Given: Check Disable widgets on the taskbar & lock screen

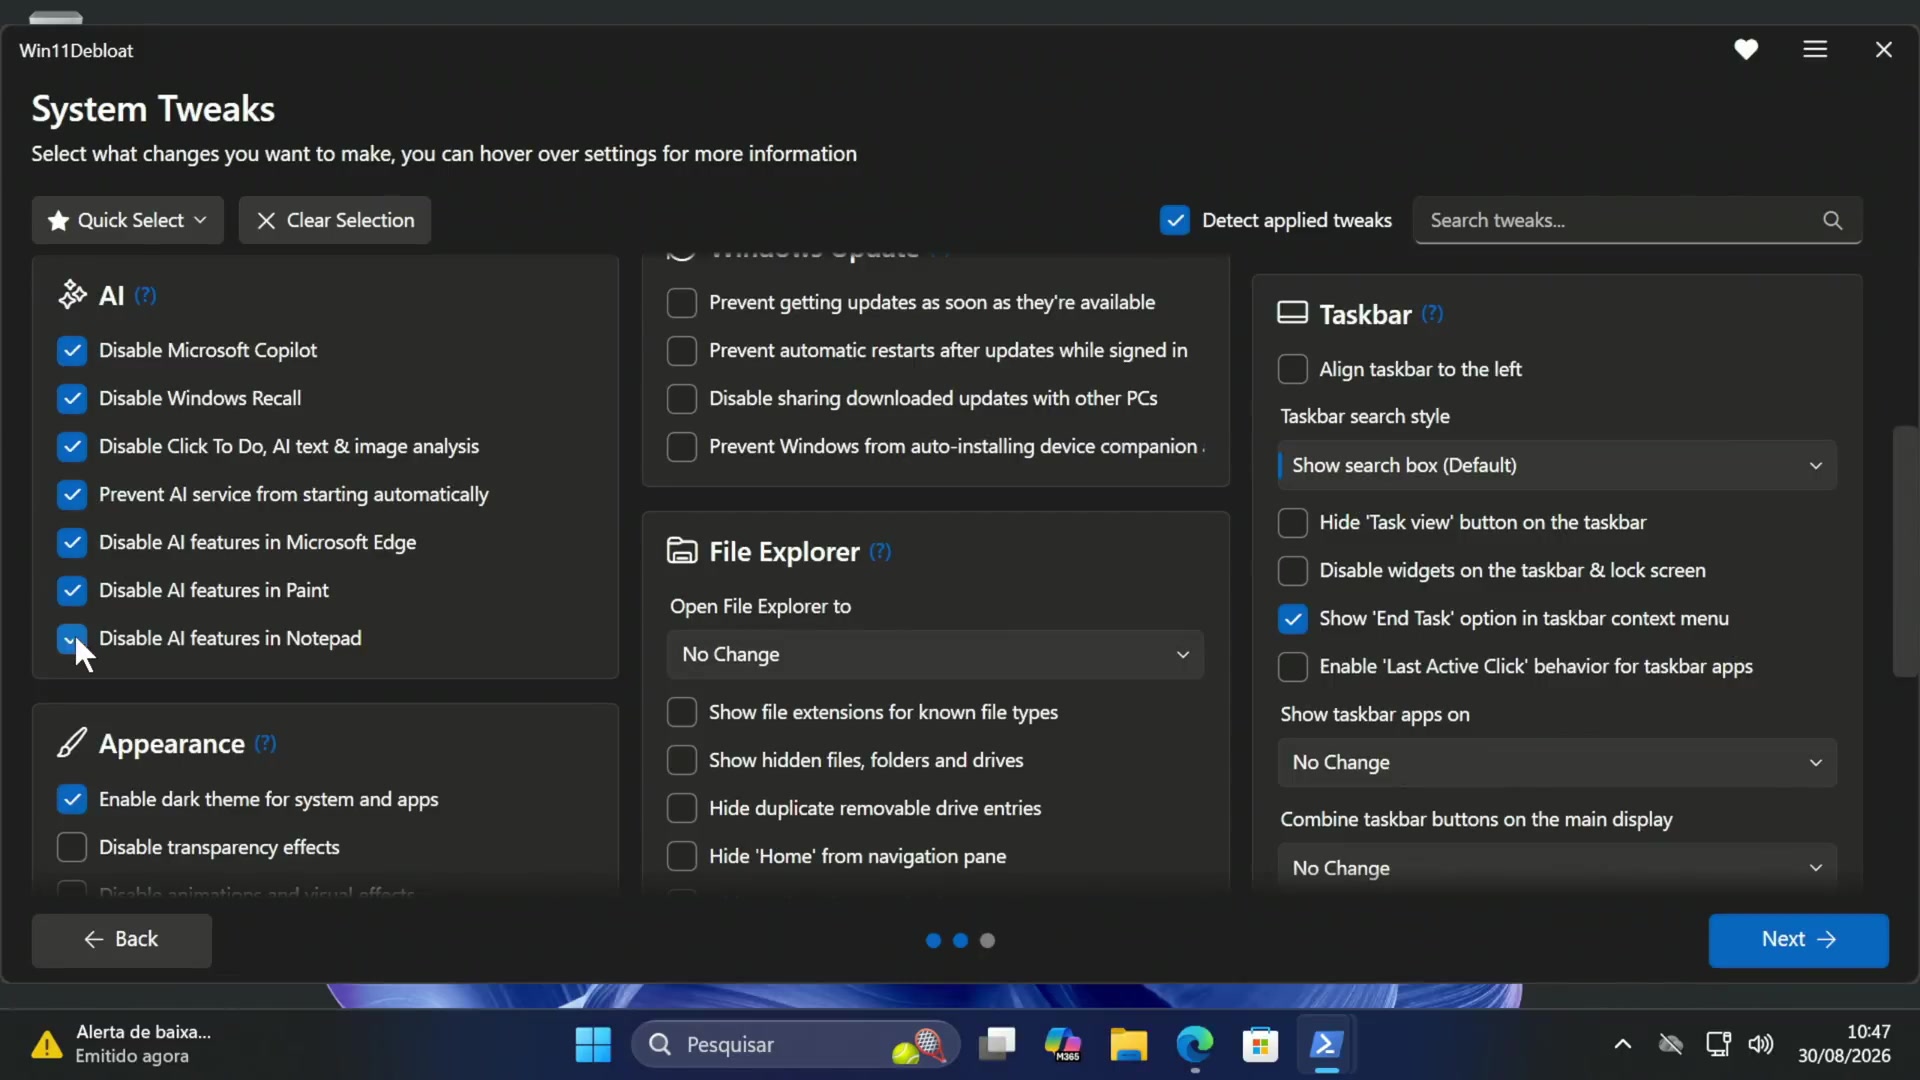Looking at the screenshot, I should 1293,570.
